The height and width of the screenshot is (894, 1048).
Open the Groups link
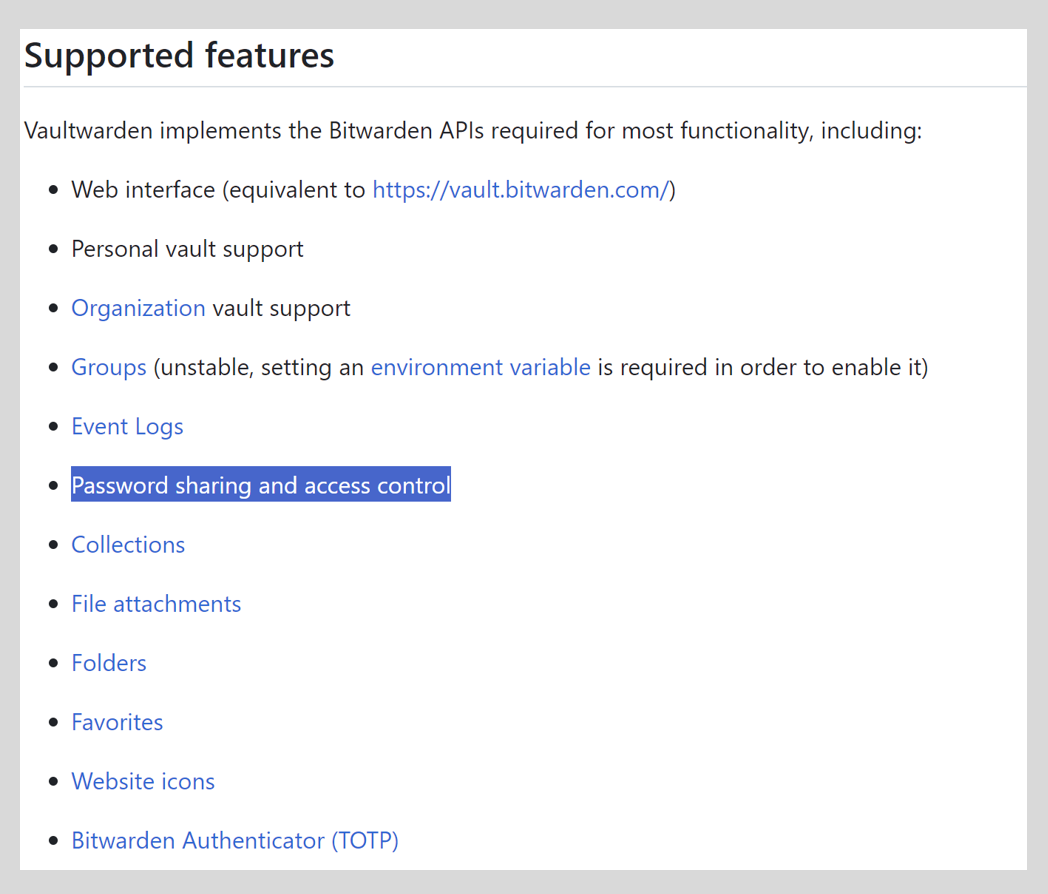click(x=109, y=367)
